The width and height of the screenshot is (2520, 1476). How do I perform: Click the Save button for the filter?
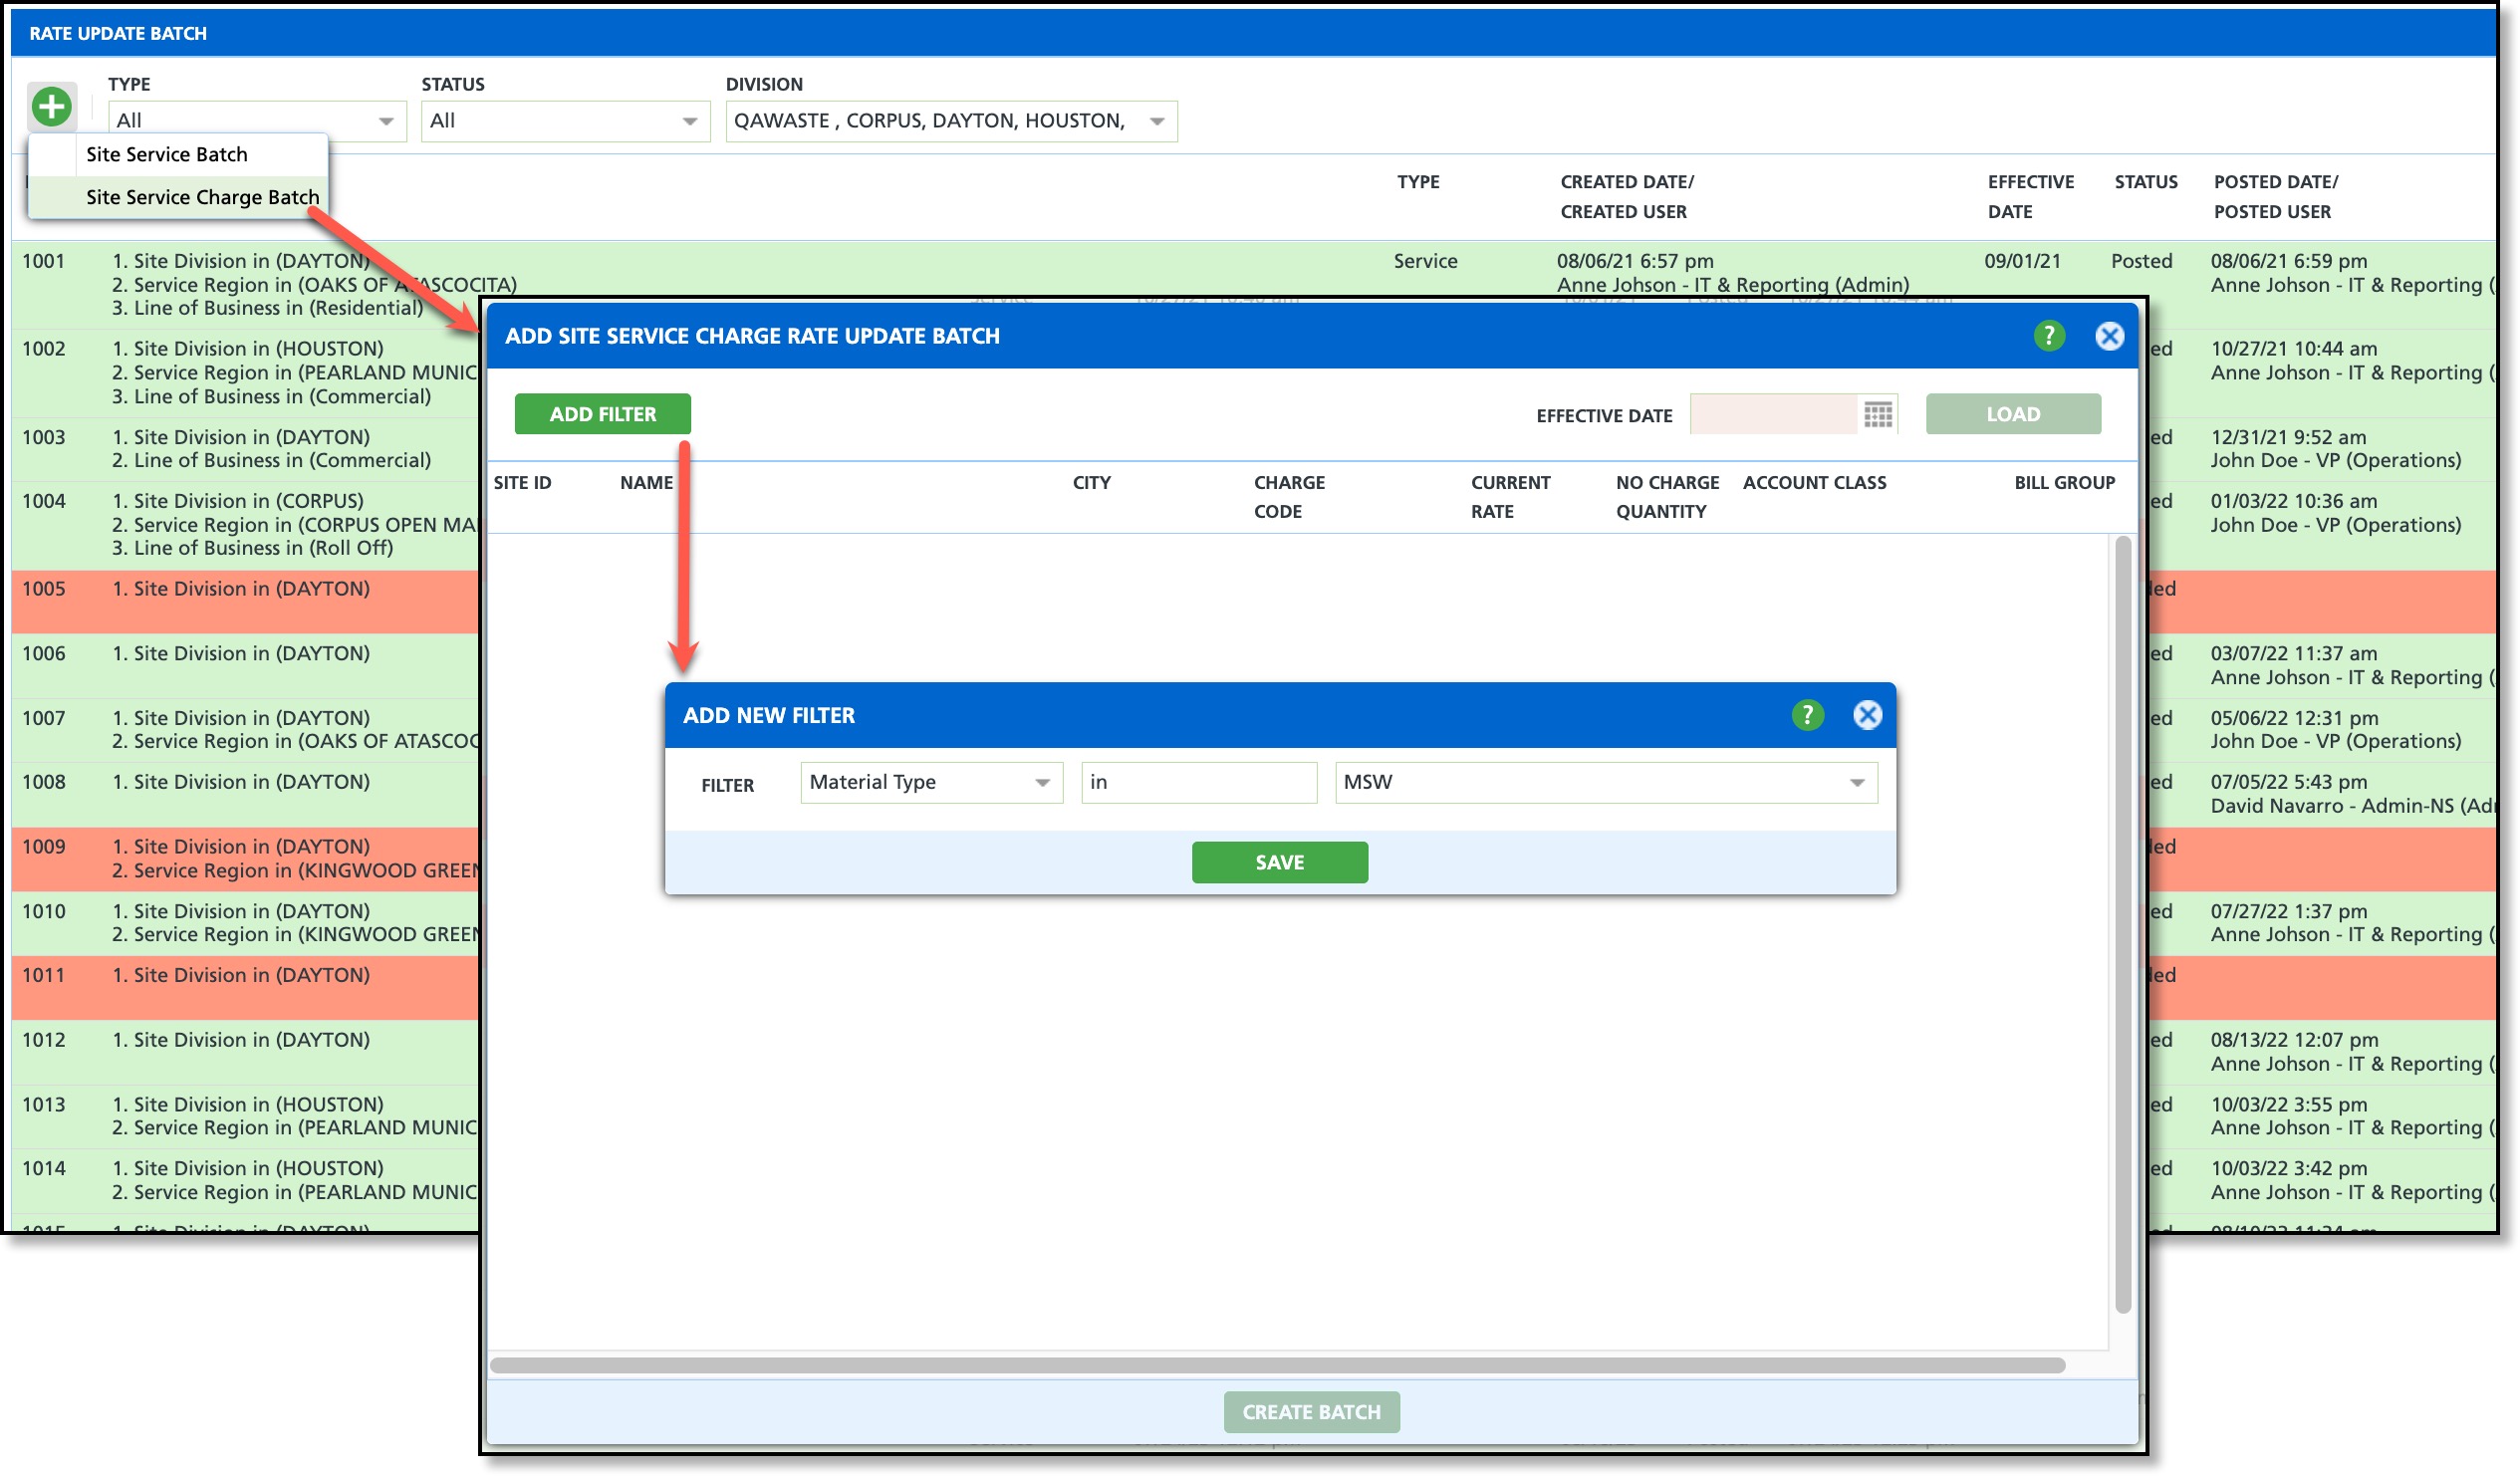pos(1279,862)
